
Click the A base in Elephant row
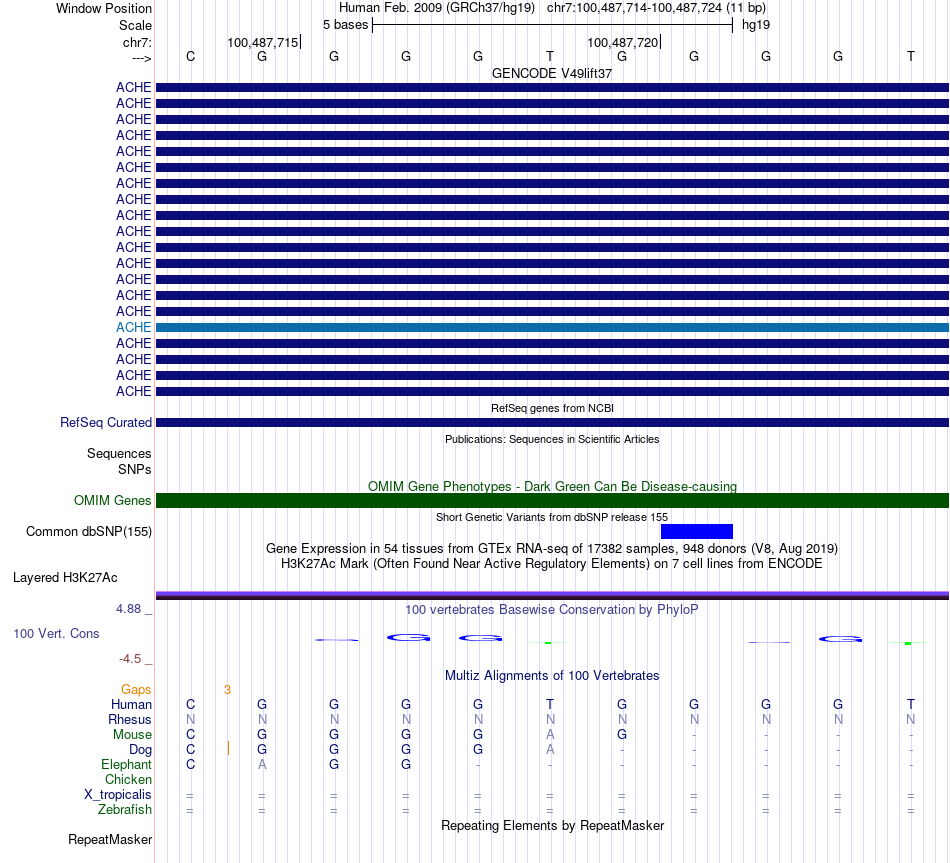262,764
